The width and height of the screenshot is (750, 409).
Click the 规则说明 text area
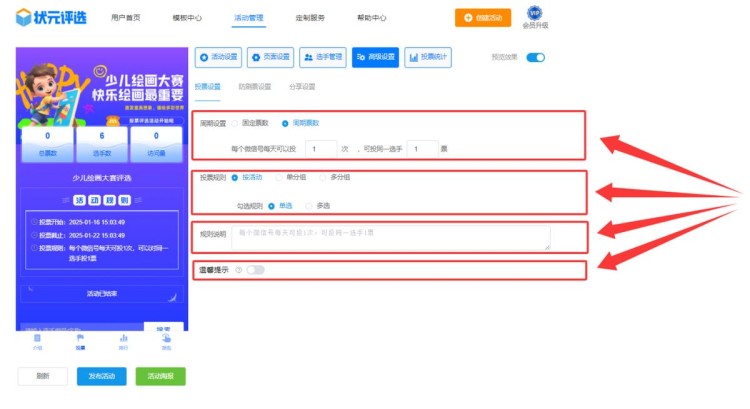point(390,237)
